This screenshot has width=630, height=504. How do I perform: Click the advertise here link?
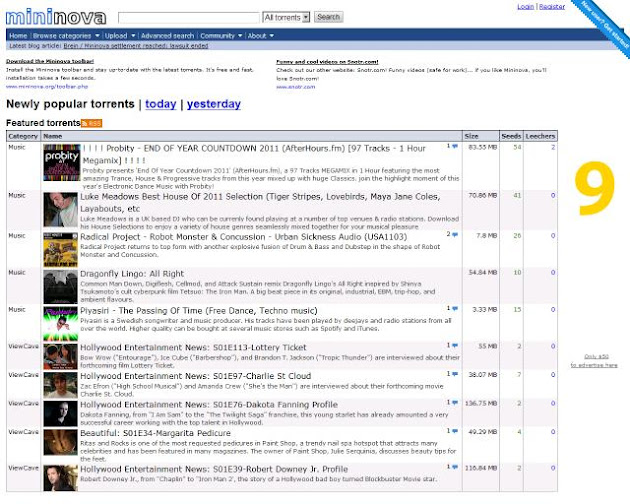click(x=594, y=361)
